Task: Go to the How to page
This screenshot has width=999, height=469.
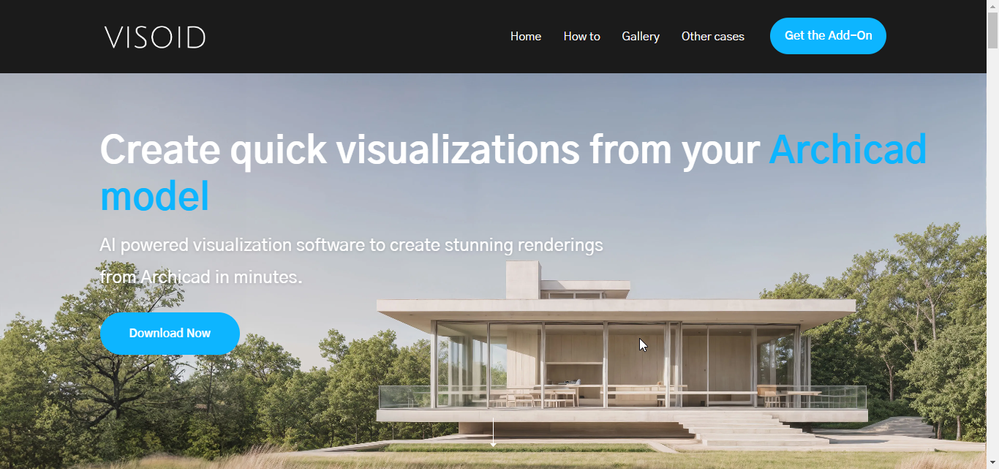Action: 582,36
